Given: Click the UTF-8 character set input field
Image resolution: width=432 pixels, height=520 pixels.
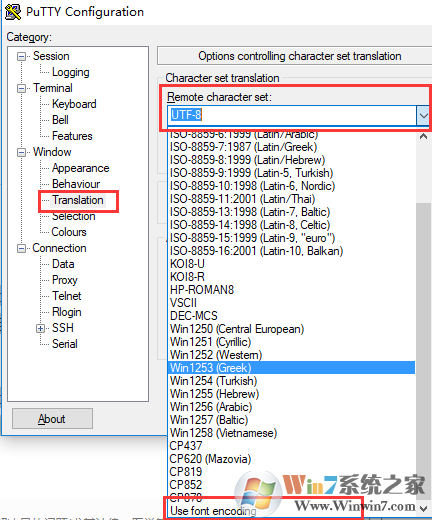Looking at the screenshot, I should point(292,115).
